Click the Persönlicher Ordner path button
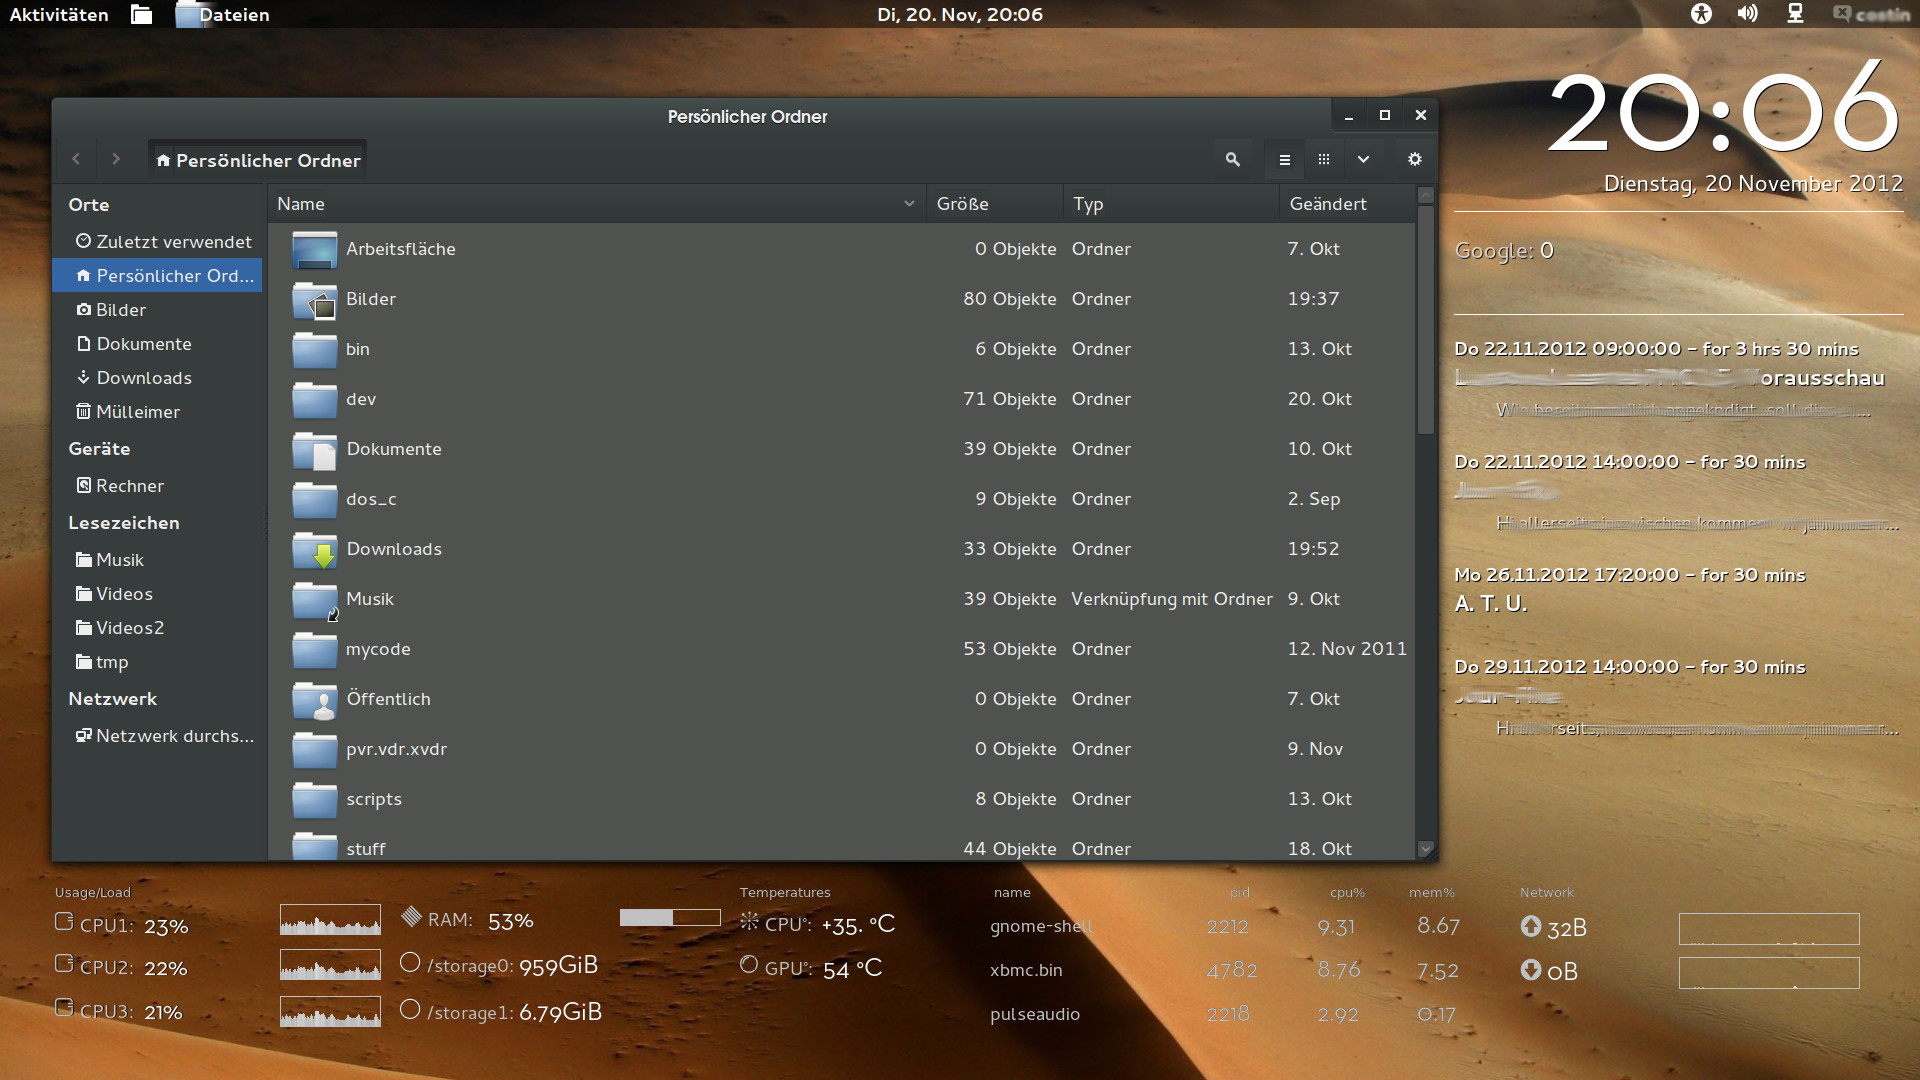This screenshot has width=1920, height=1080. (258, 160)
